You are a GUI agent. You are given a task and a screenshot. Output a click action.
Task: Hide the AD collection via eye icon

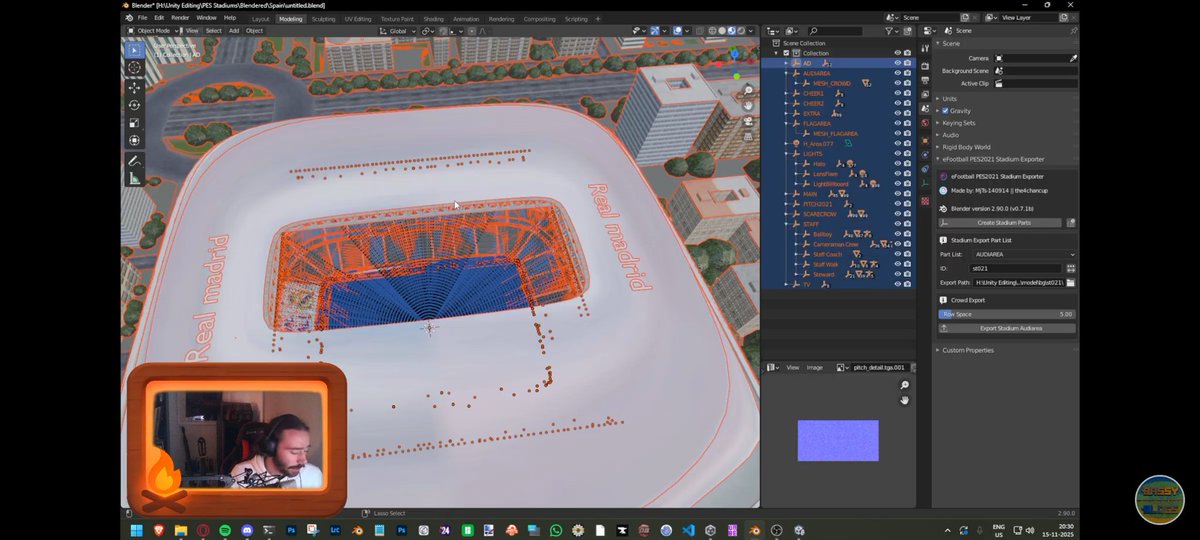(897, 63)
